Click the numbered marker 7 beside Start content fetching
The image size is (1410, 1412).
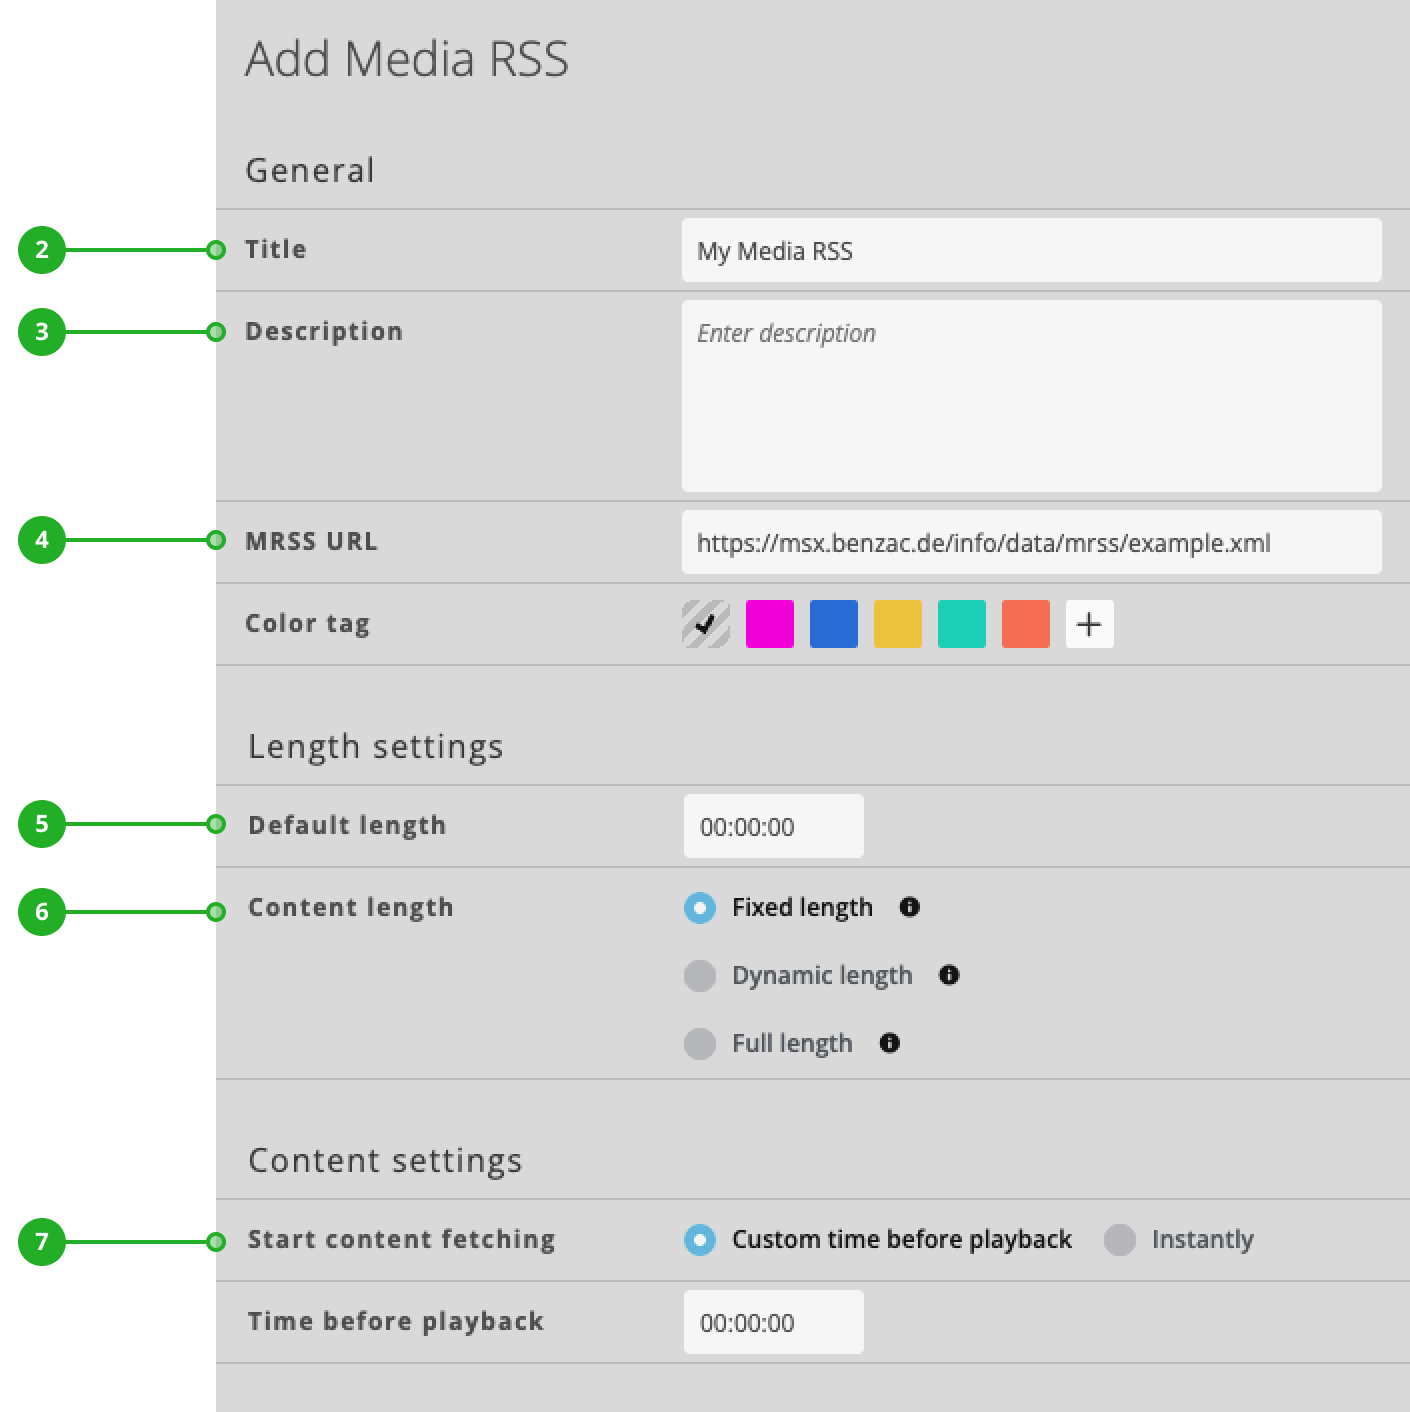click(41, 1241)
